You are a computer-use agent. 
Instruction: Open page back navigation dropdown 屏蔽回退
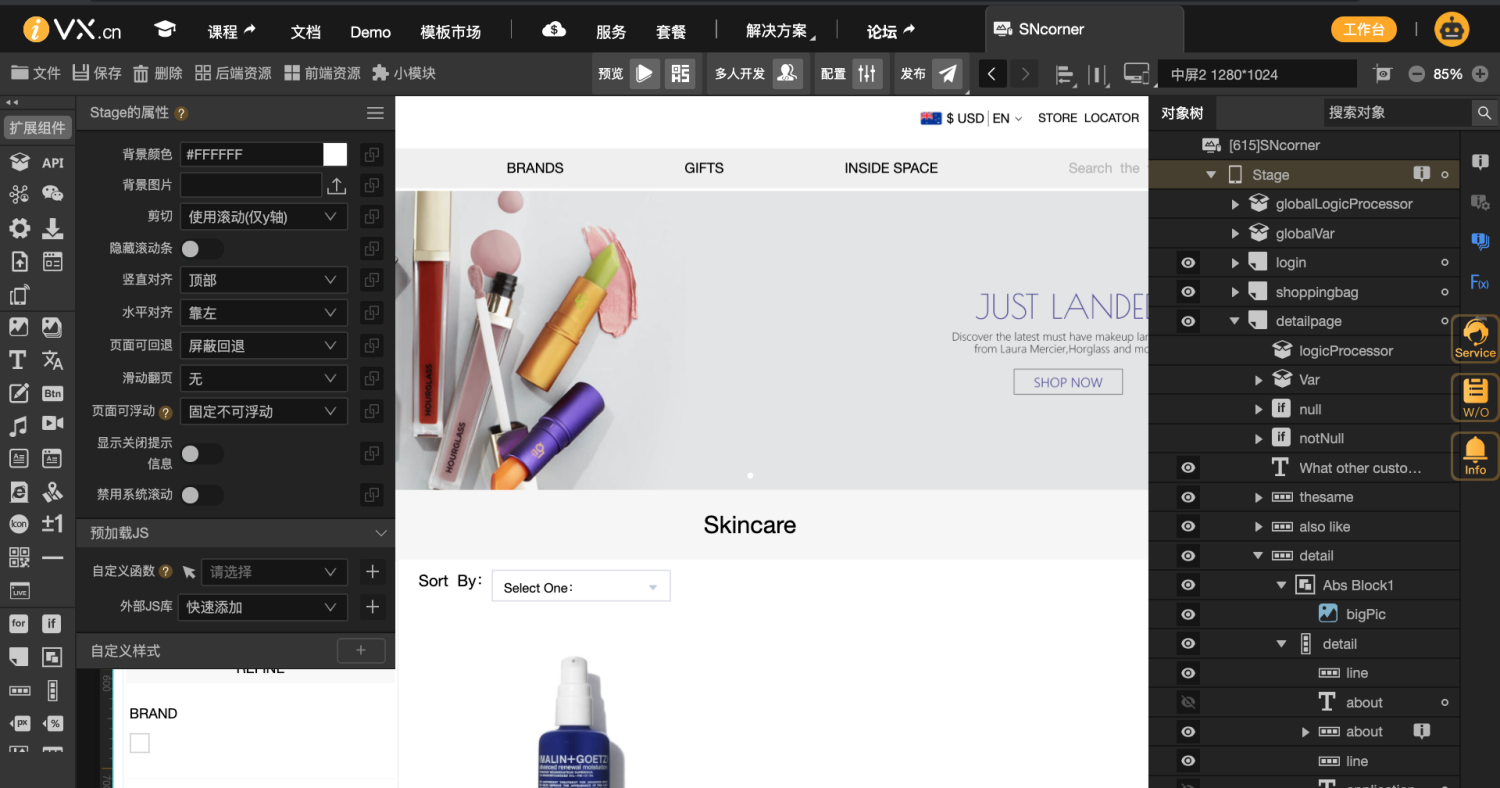click(264, 346)
